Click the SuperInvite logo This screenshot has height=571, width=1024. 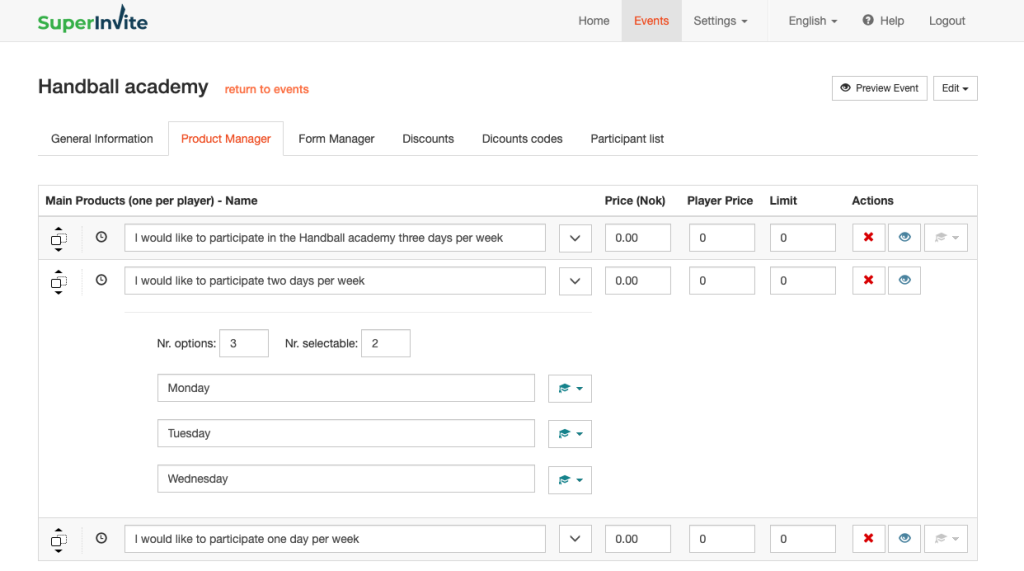92,21
